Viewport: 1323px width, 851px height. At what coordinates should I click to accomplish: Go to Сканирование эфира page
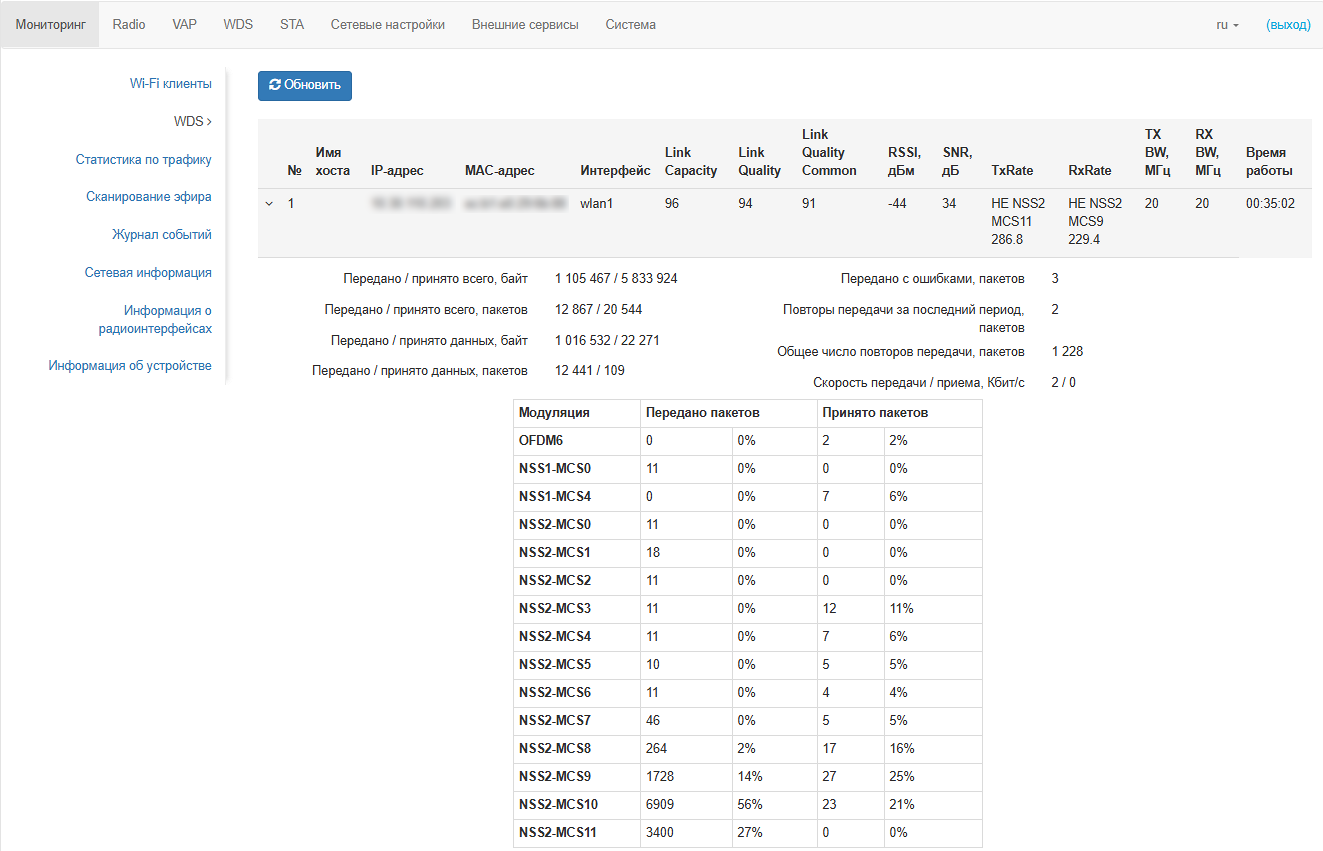pyautogui.click(x=148, y=197)
